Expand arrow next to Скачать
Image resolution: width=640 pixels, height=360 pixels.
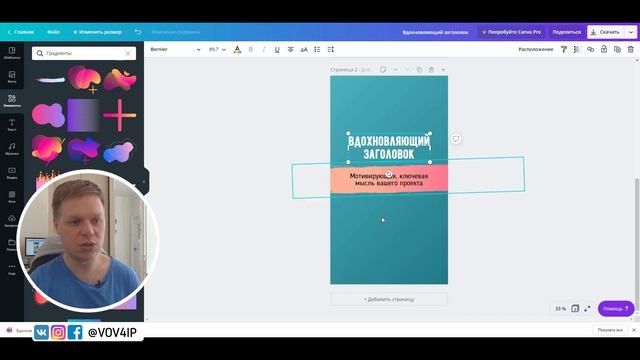point(631,32)
